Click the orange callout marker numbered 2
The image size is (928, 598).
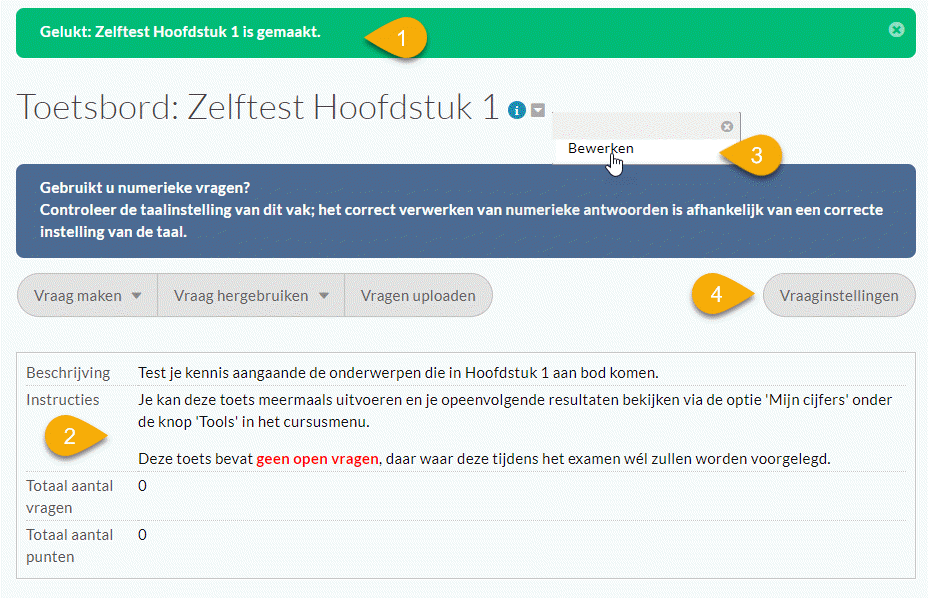coord(69,436)
